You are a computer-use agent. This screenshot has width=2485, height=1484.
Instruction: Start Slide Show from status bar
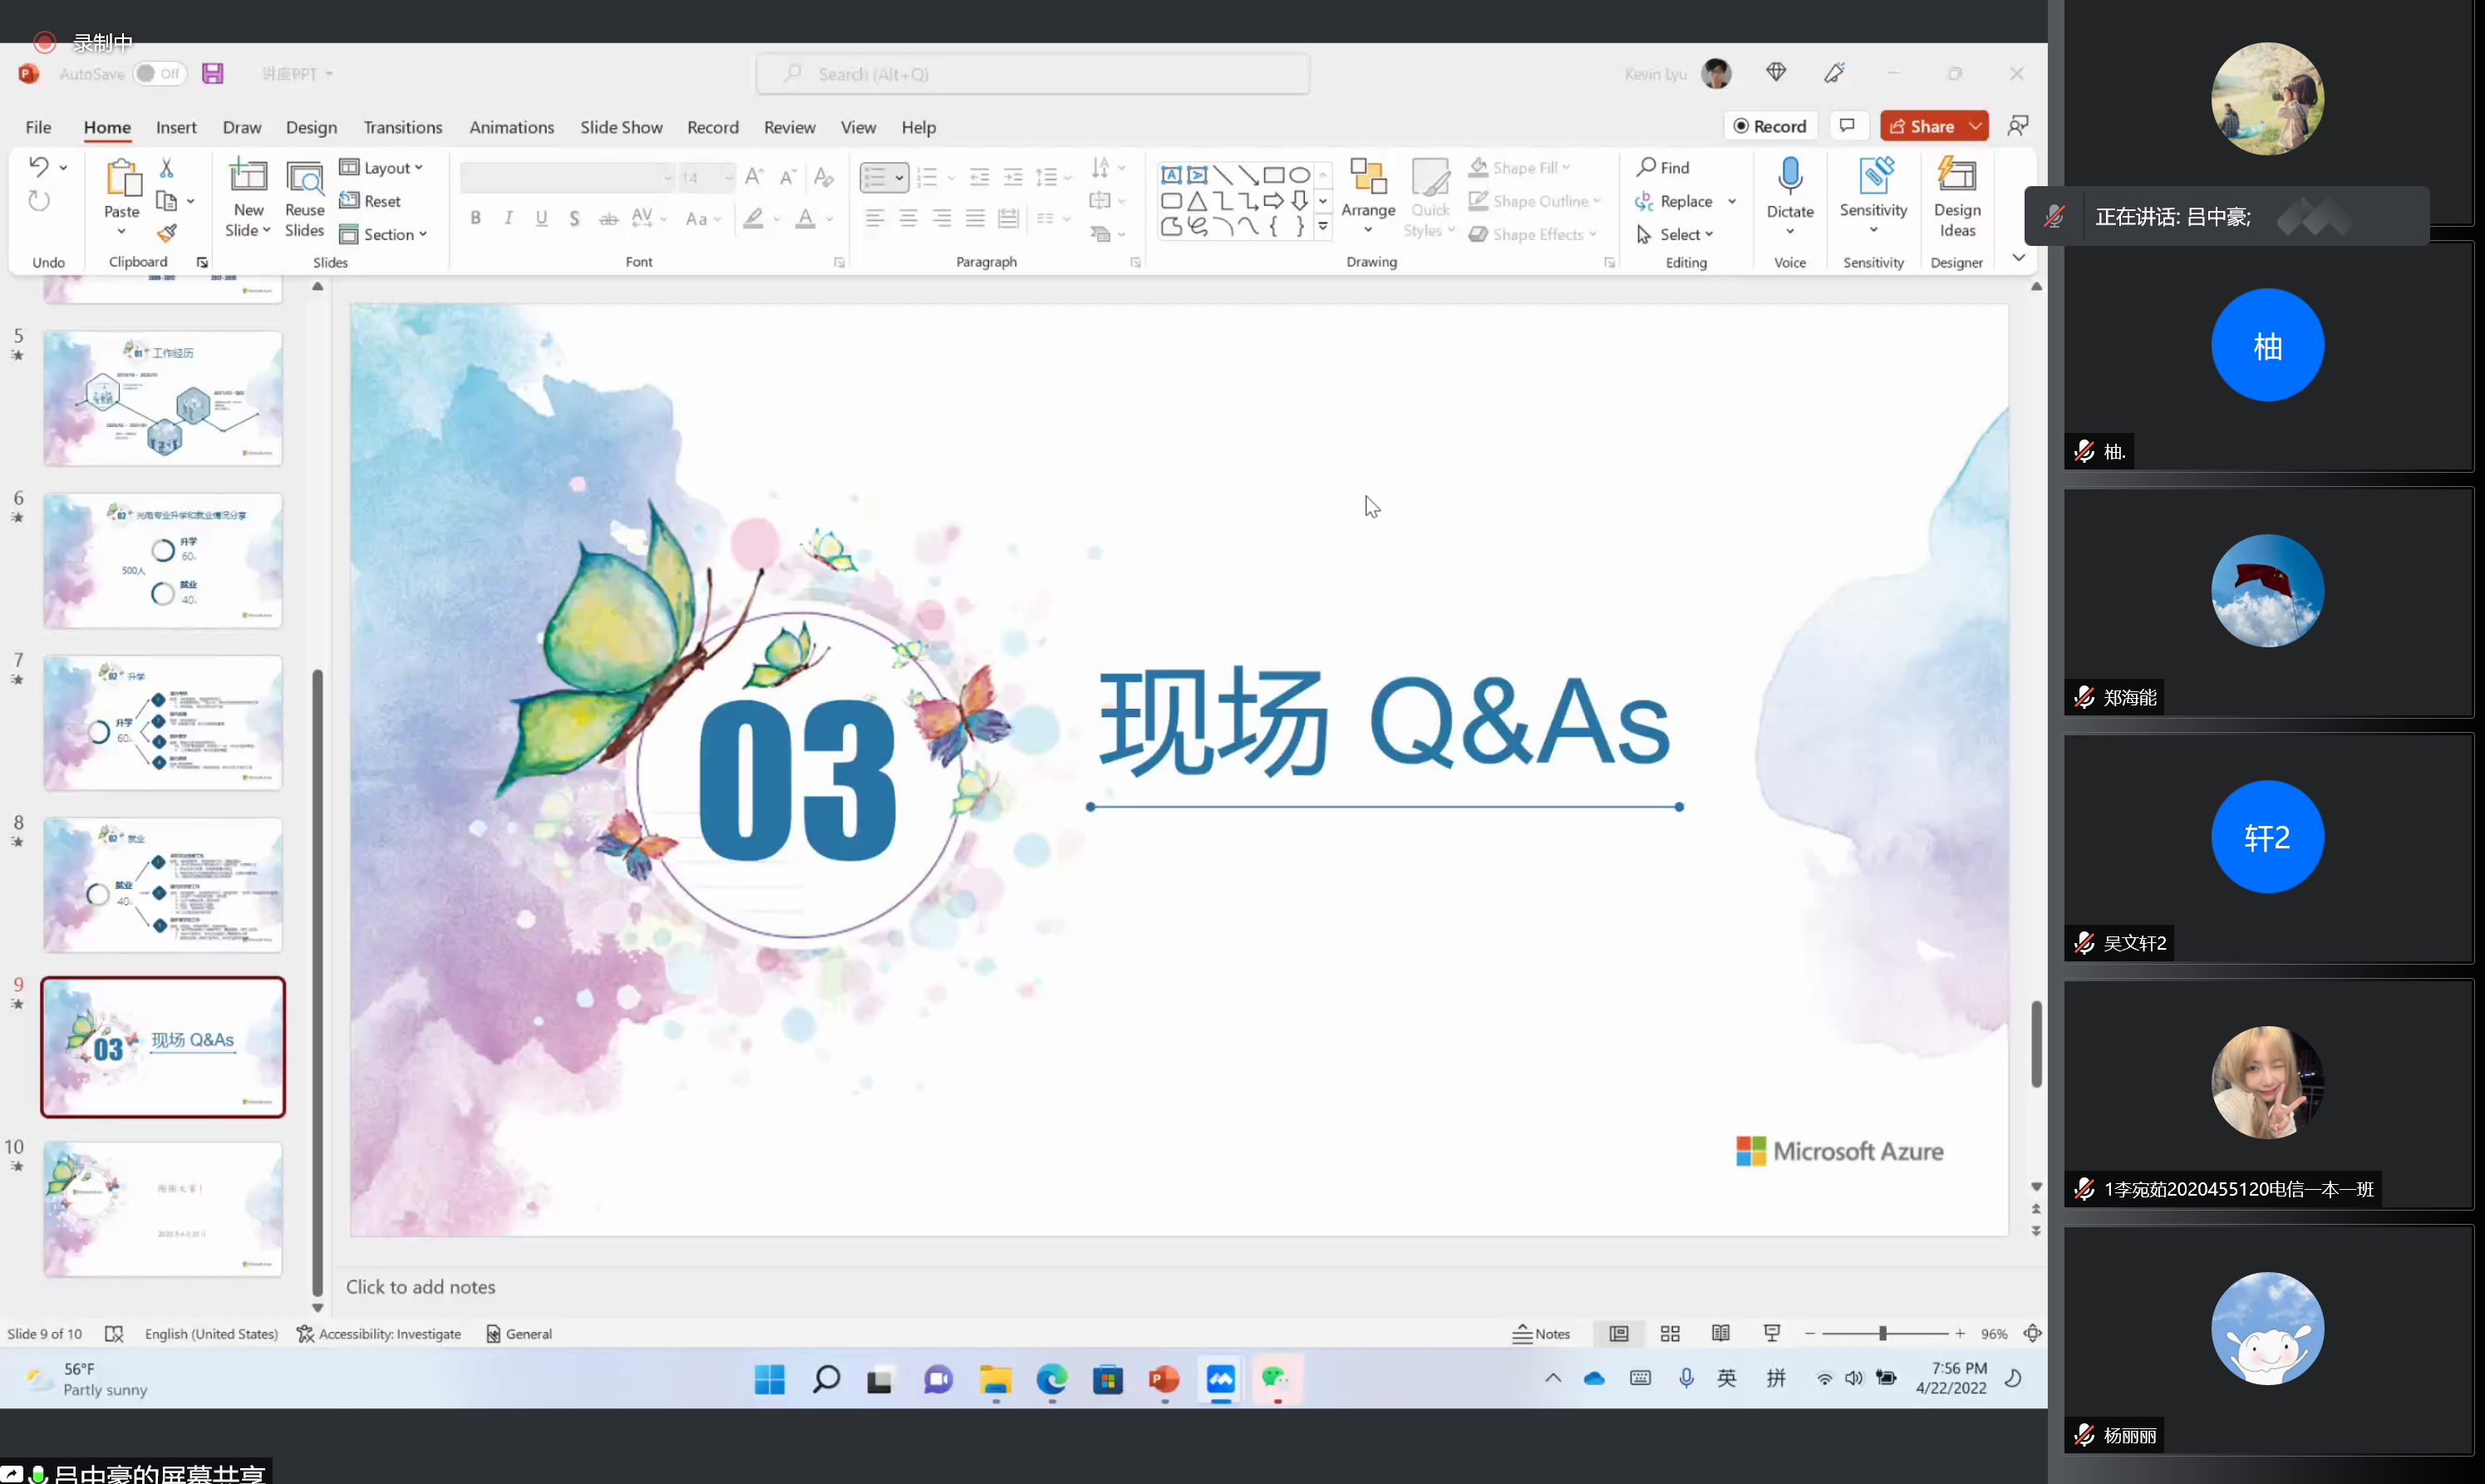(x=1772, y=1333)
